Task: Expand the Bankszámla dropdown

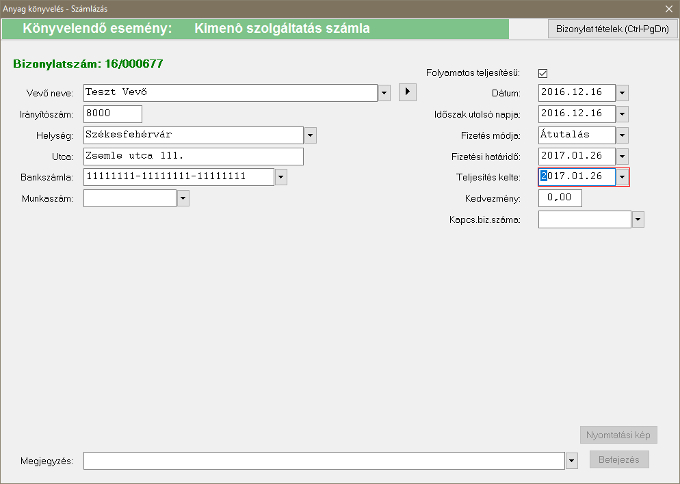Action: coord(281,177)
